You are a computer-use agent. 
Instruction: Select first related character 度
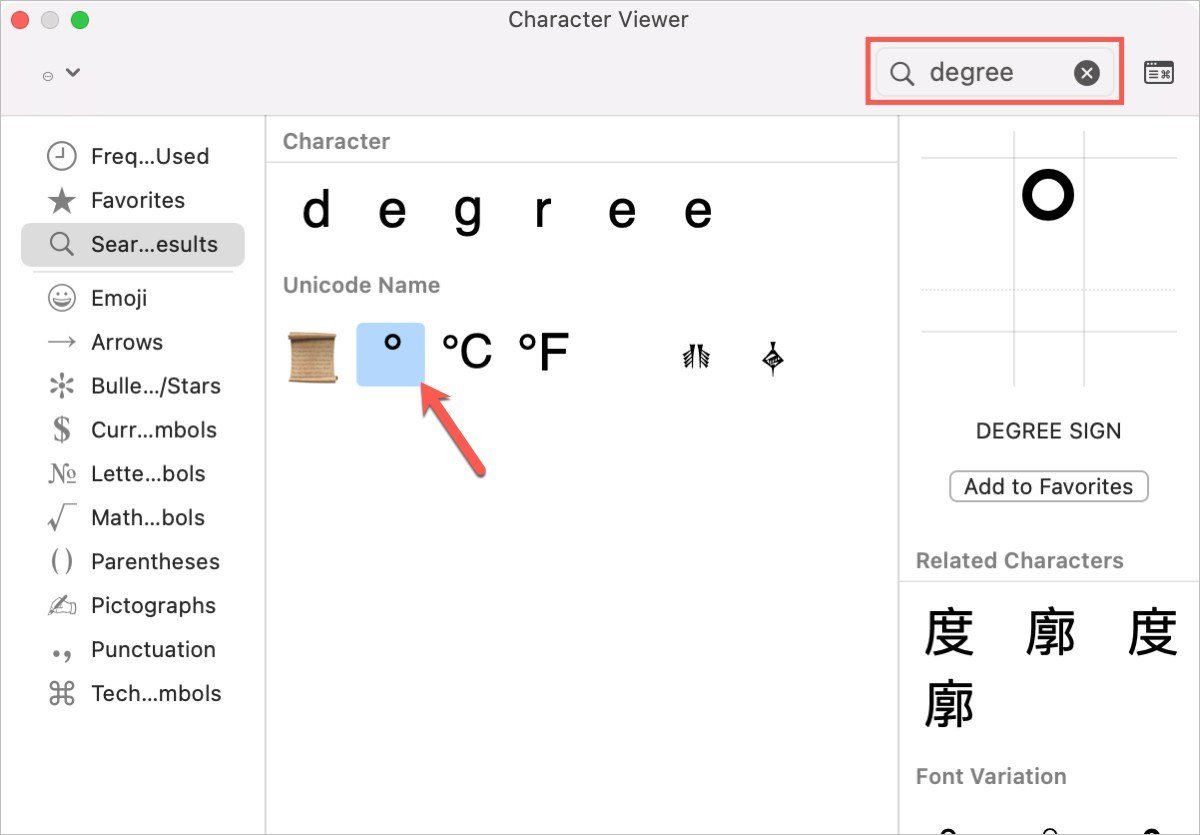point(949,634)
